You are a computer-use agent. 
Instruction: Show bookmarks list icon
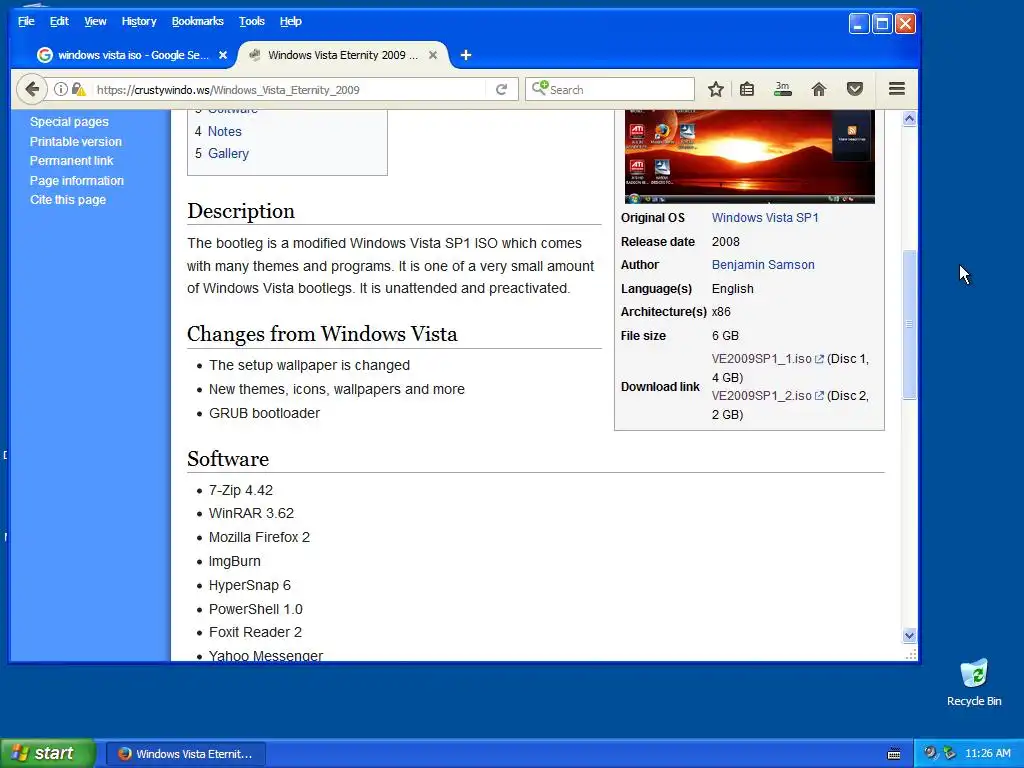pyautogui.click(x=747, y=89)
